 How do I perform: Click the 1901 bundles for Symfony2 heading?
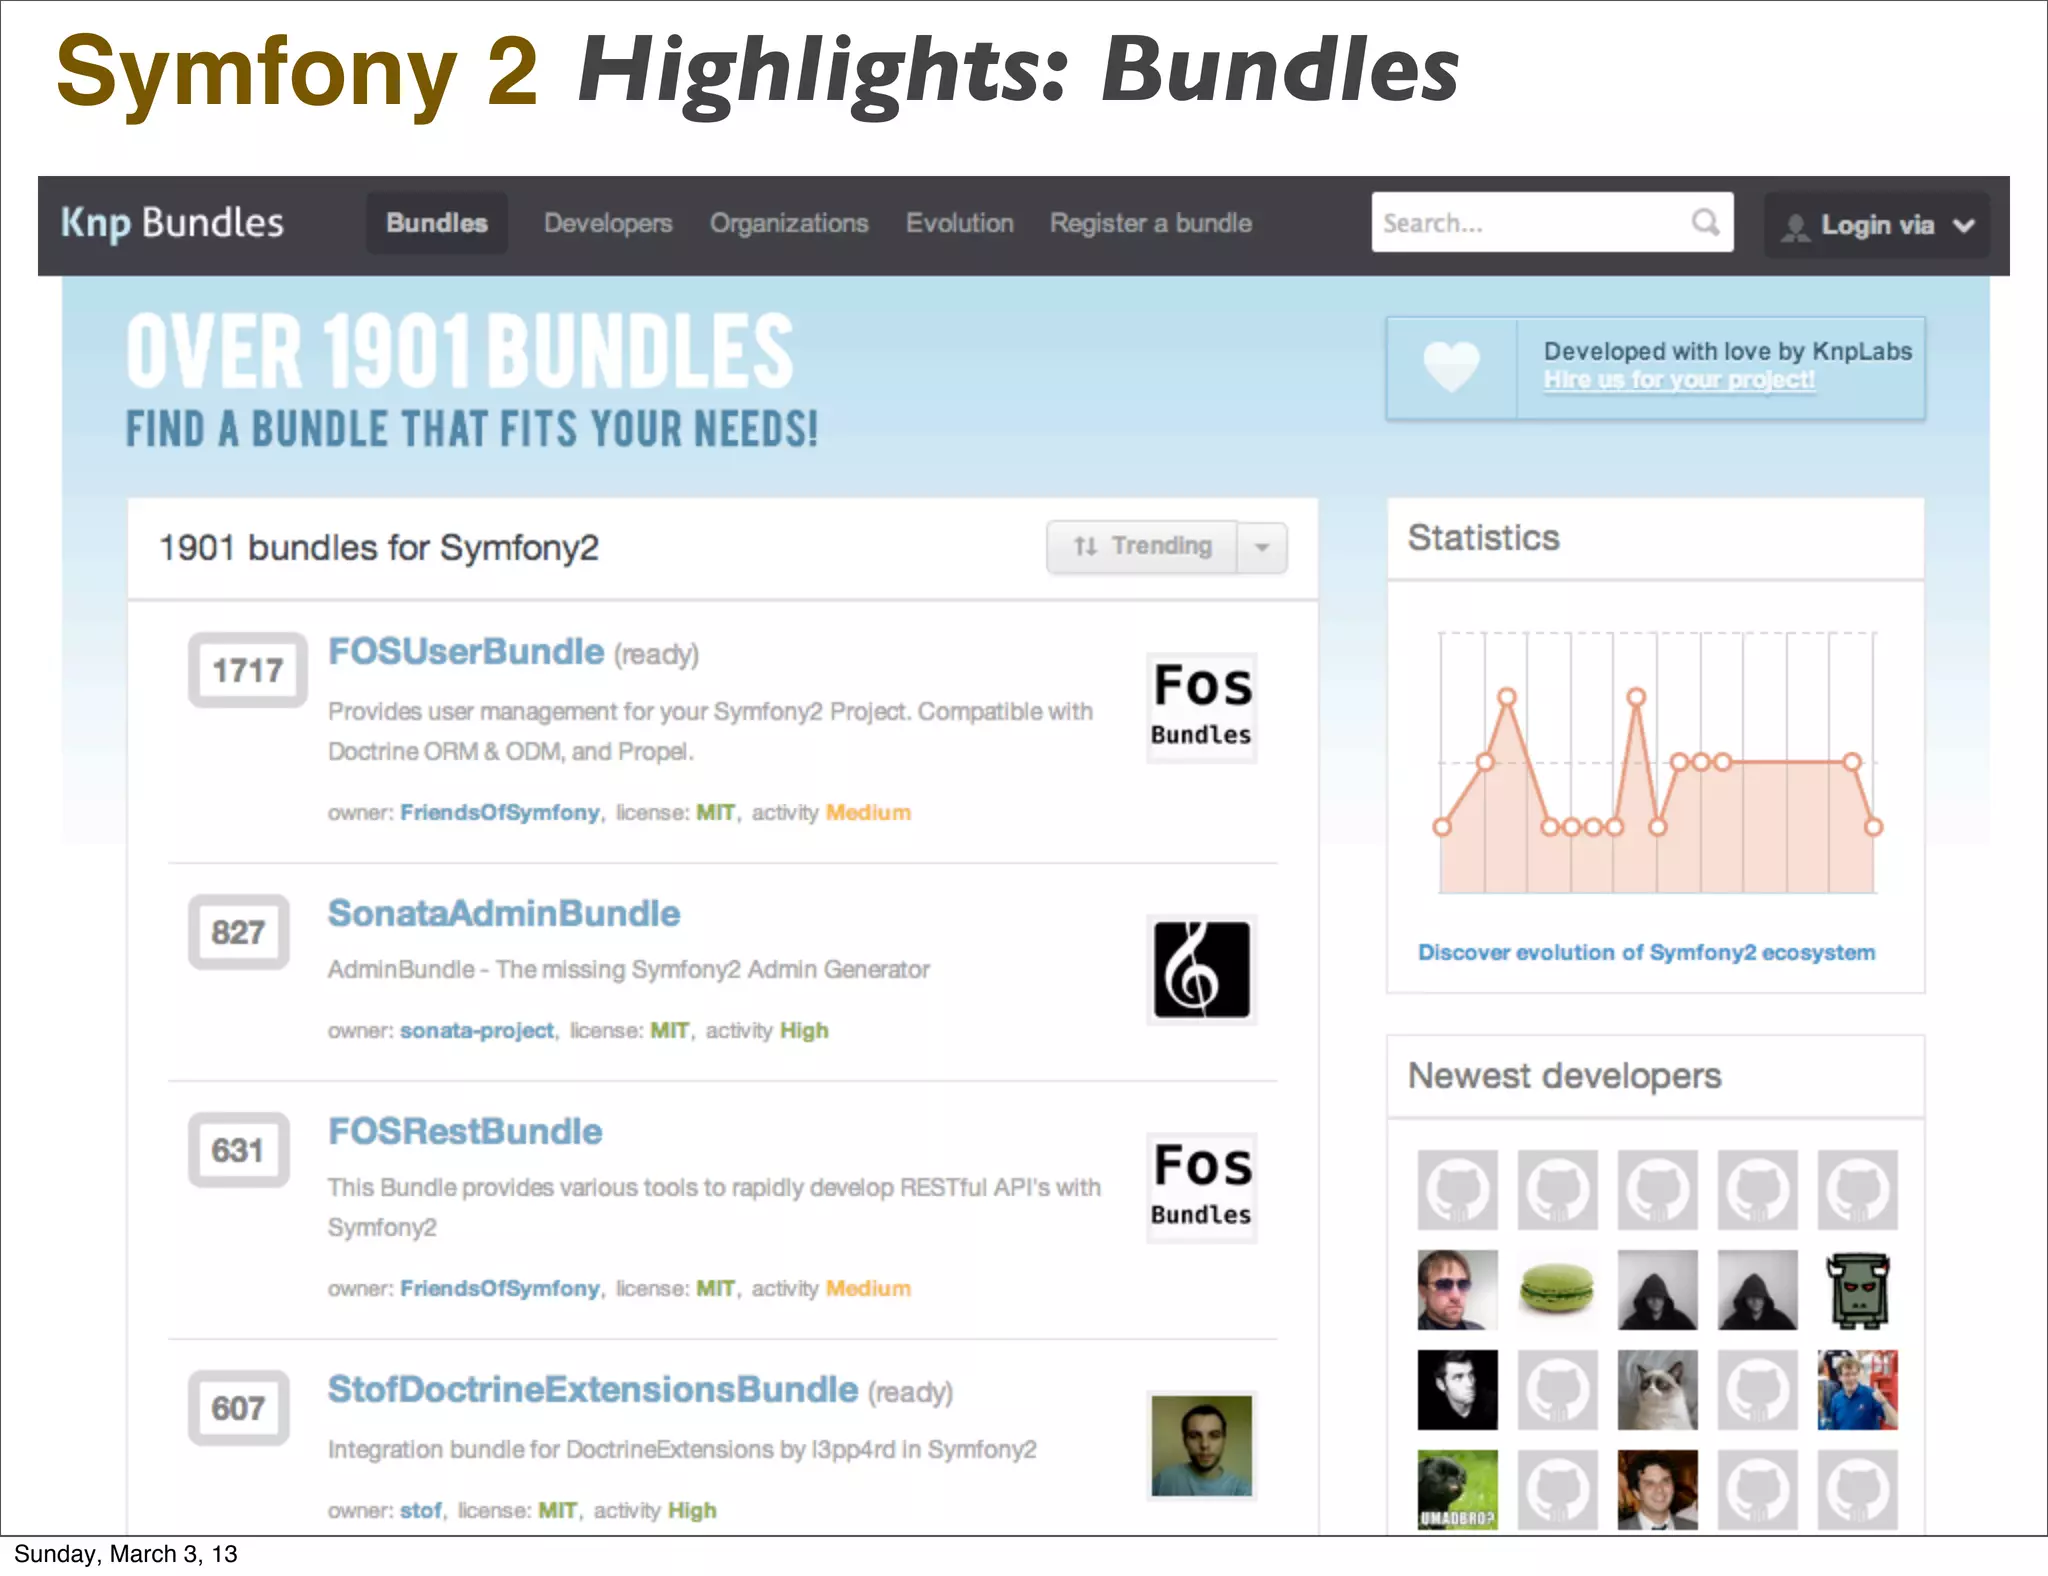[379, 548]
